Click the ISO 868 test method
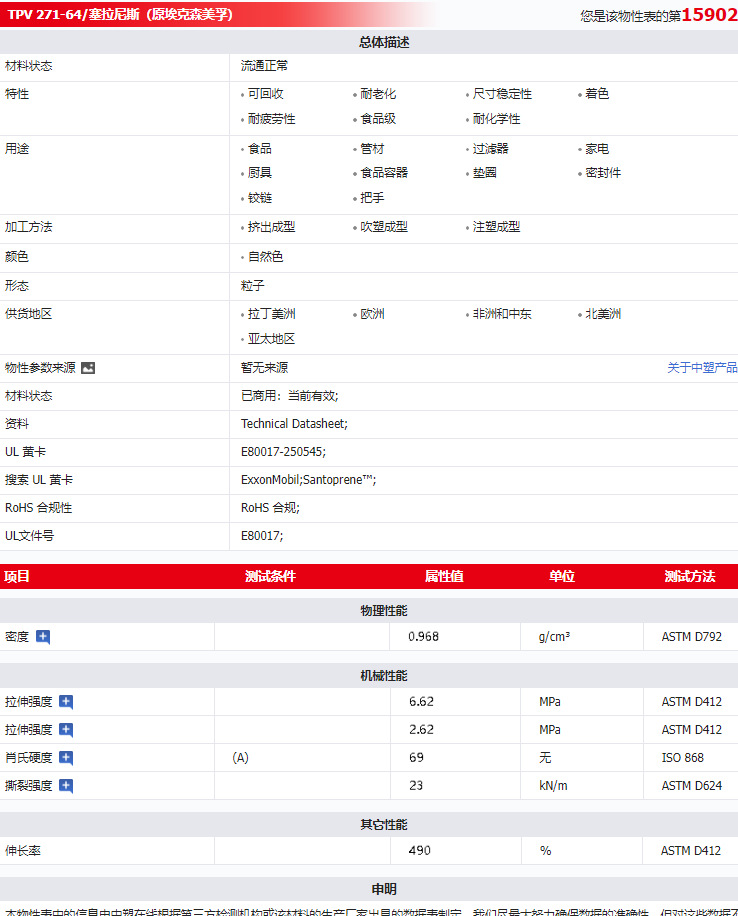Viewport: 738px width, 916px height. [682, 758]
